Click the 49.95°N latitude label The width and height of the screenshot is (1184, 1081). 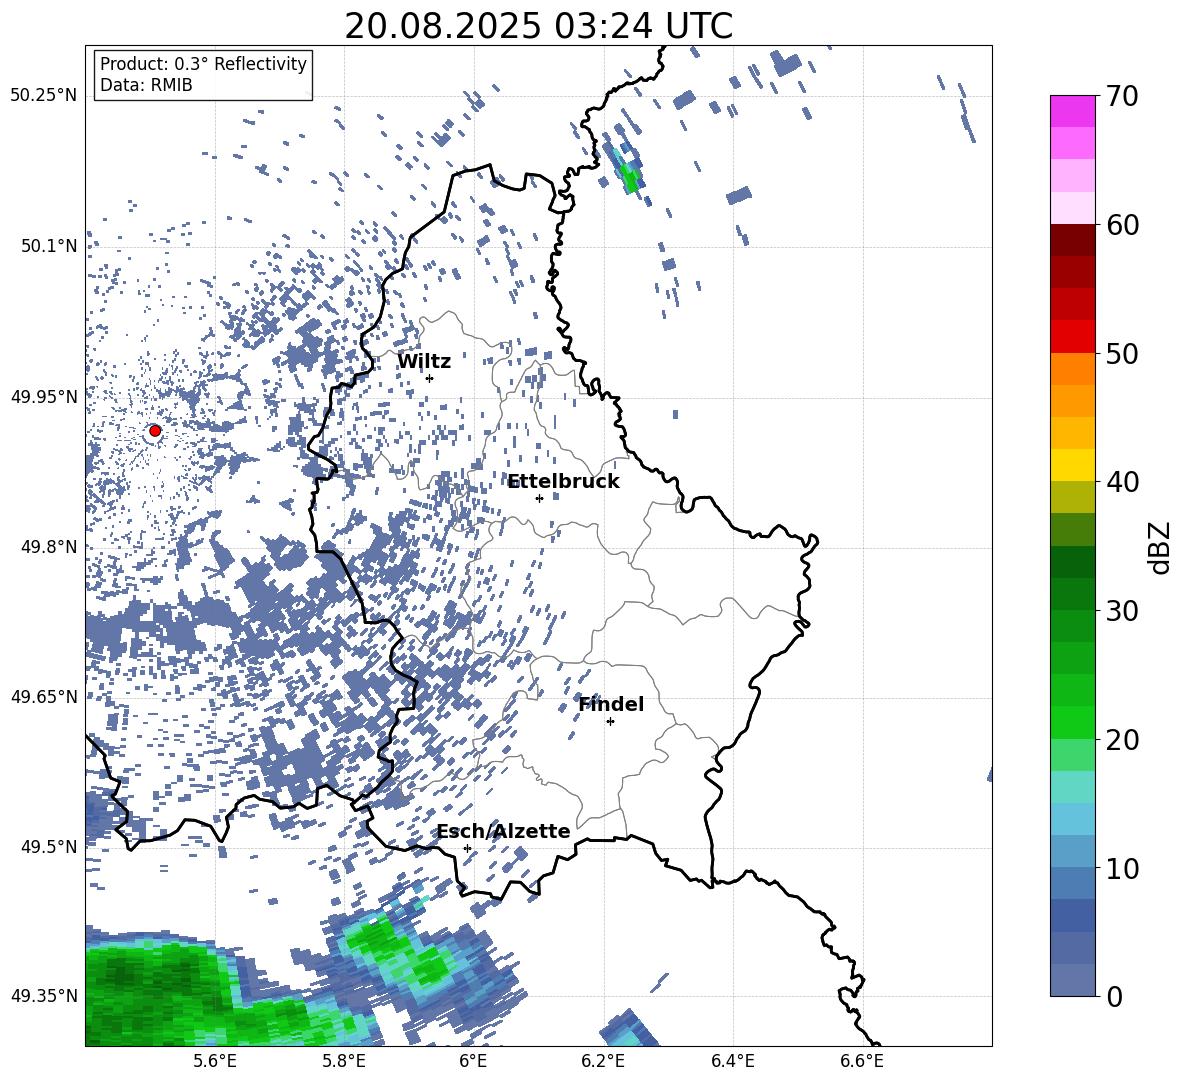[x=44, y=397]
